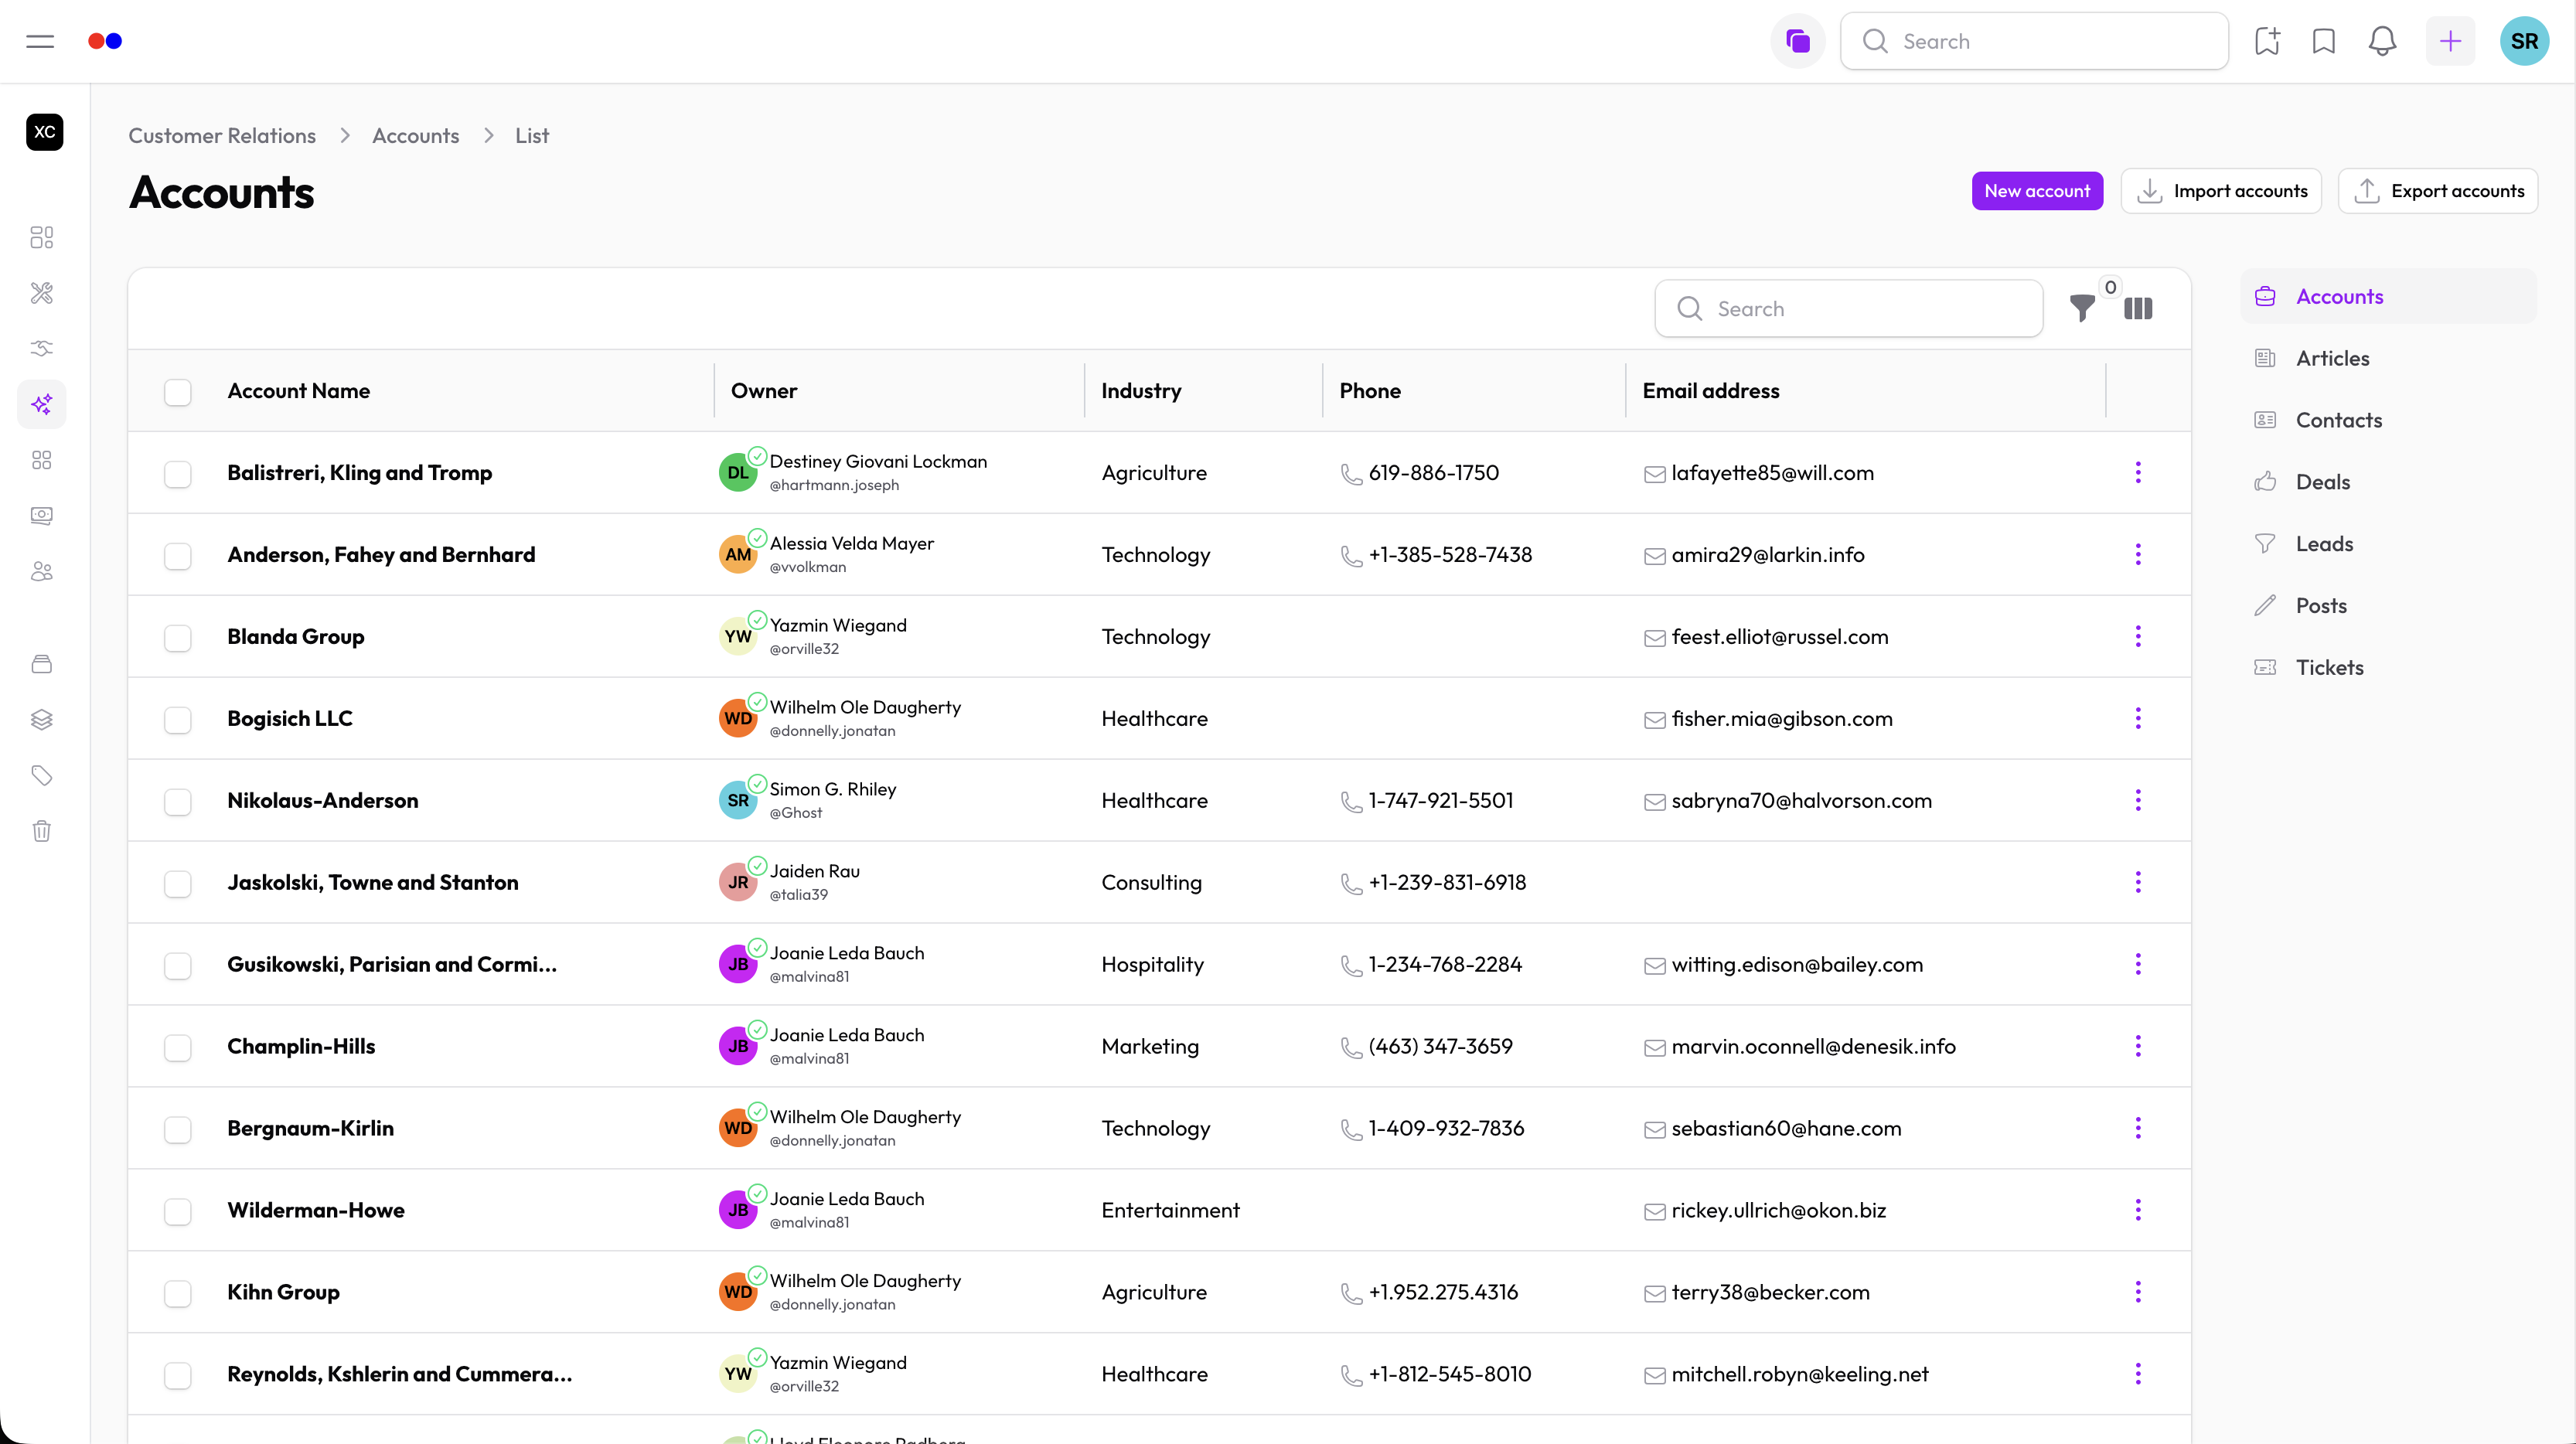The width and height of the screenshot is (2576, 1444).
Task: Go to Customer Relations breadcrumb
Action: [222, 136]
